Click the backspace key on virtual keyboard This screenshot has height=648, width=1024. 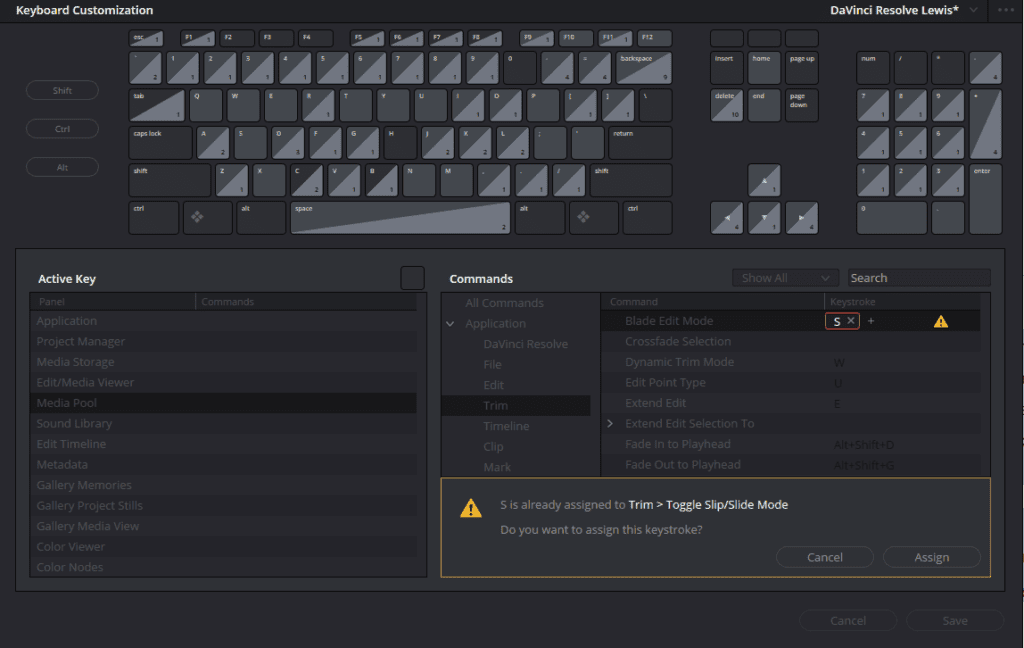click(x=643, y=68)
